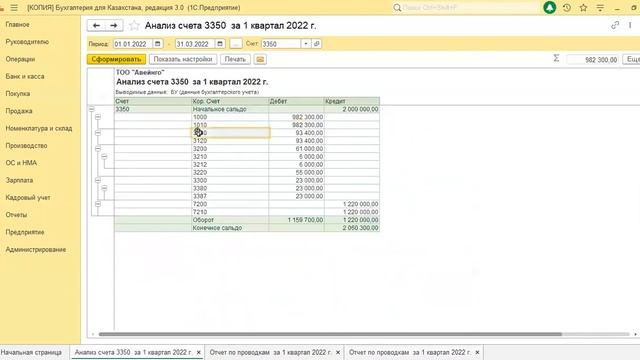This screenshot has height=360, width=640.
Task: Close the Анализ счета 3350 tab
Action: 199,352
